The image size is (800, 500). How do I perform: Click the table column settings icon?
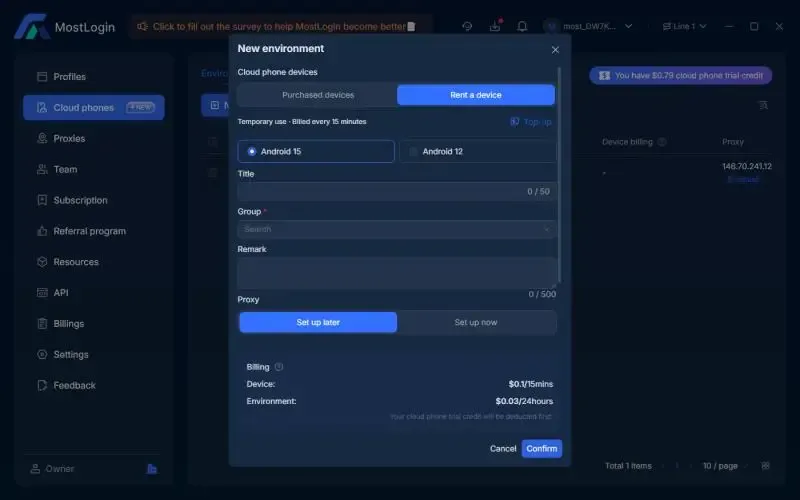coord(763,105)
